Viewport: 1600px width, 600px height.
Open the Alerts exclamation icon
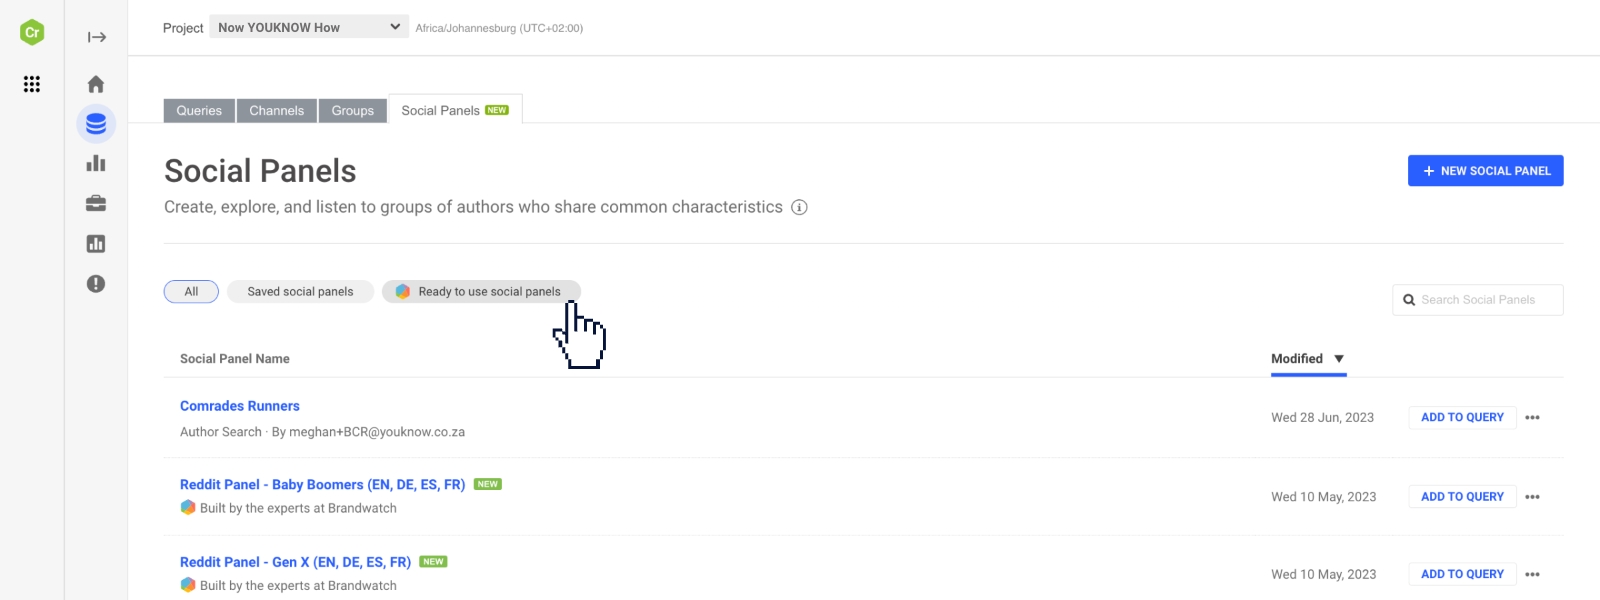pyautogui.click(x=96, y=284)
